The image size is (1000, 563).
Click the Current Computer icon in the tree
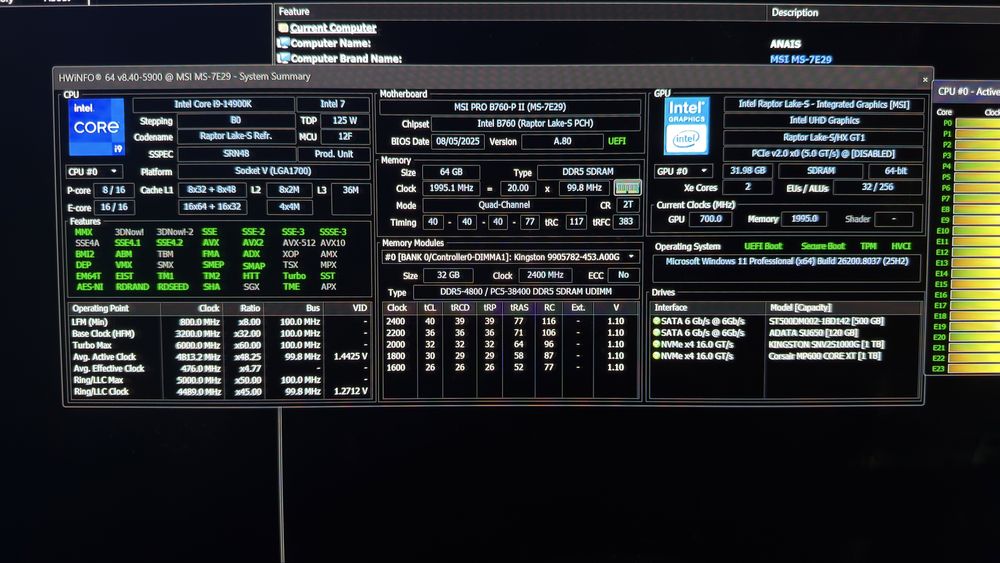[283, 27]
